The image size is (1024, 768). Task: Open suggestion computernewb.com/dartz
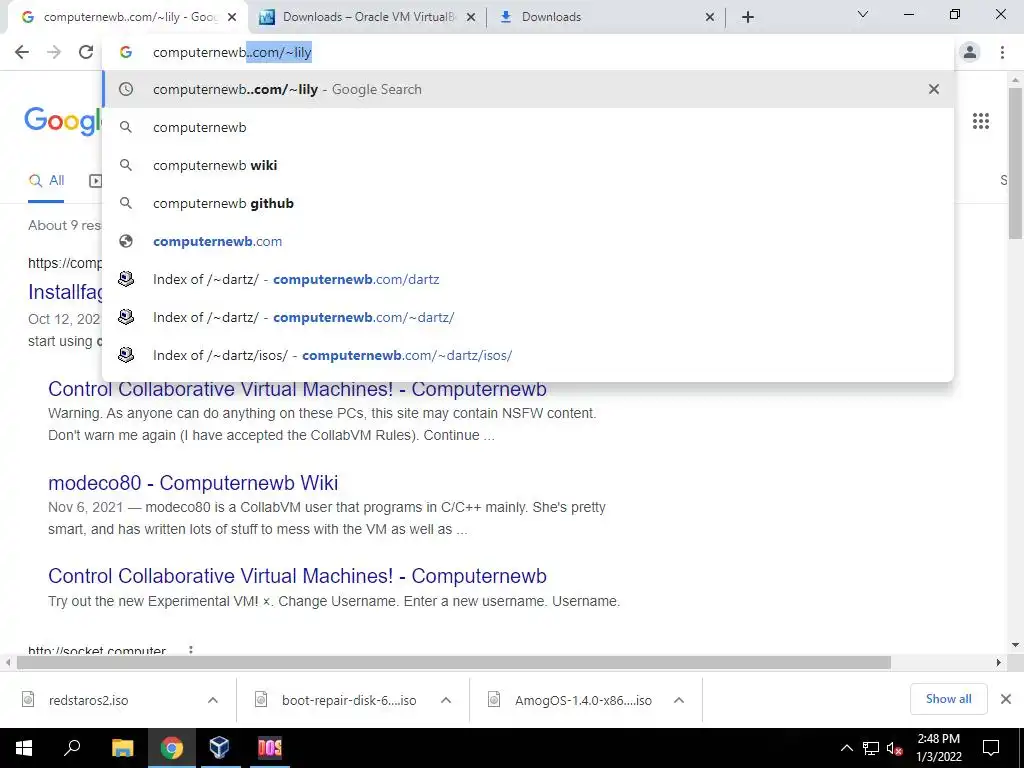(528, 279)
